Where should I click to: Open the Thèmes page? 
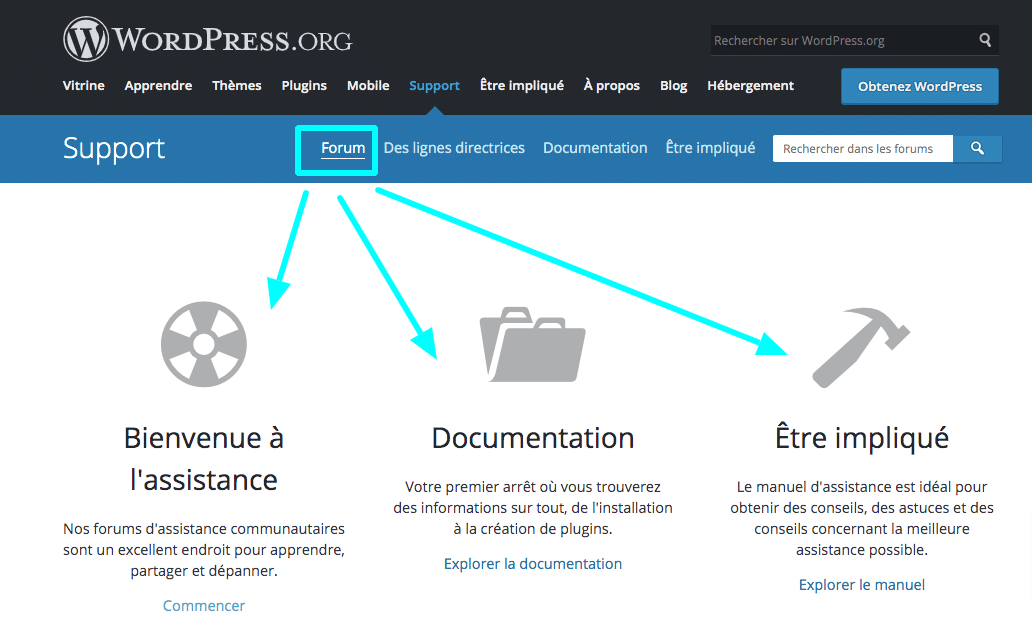[236, 86]
